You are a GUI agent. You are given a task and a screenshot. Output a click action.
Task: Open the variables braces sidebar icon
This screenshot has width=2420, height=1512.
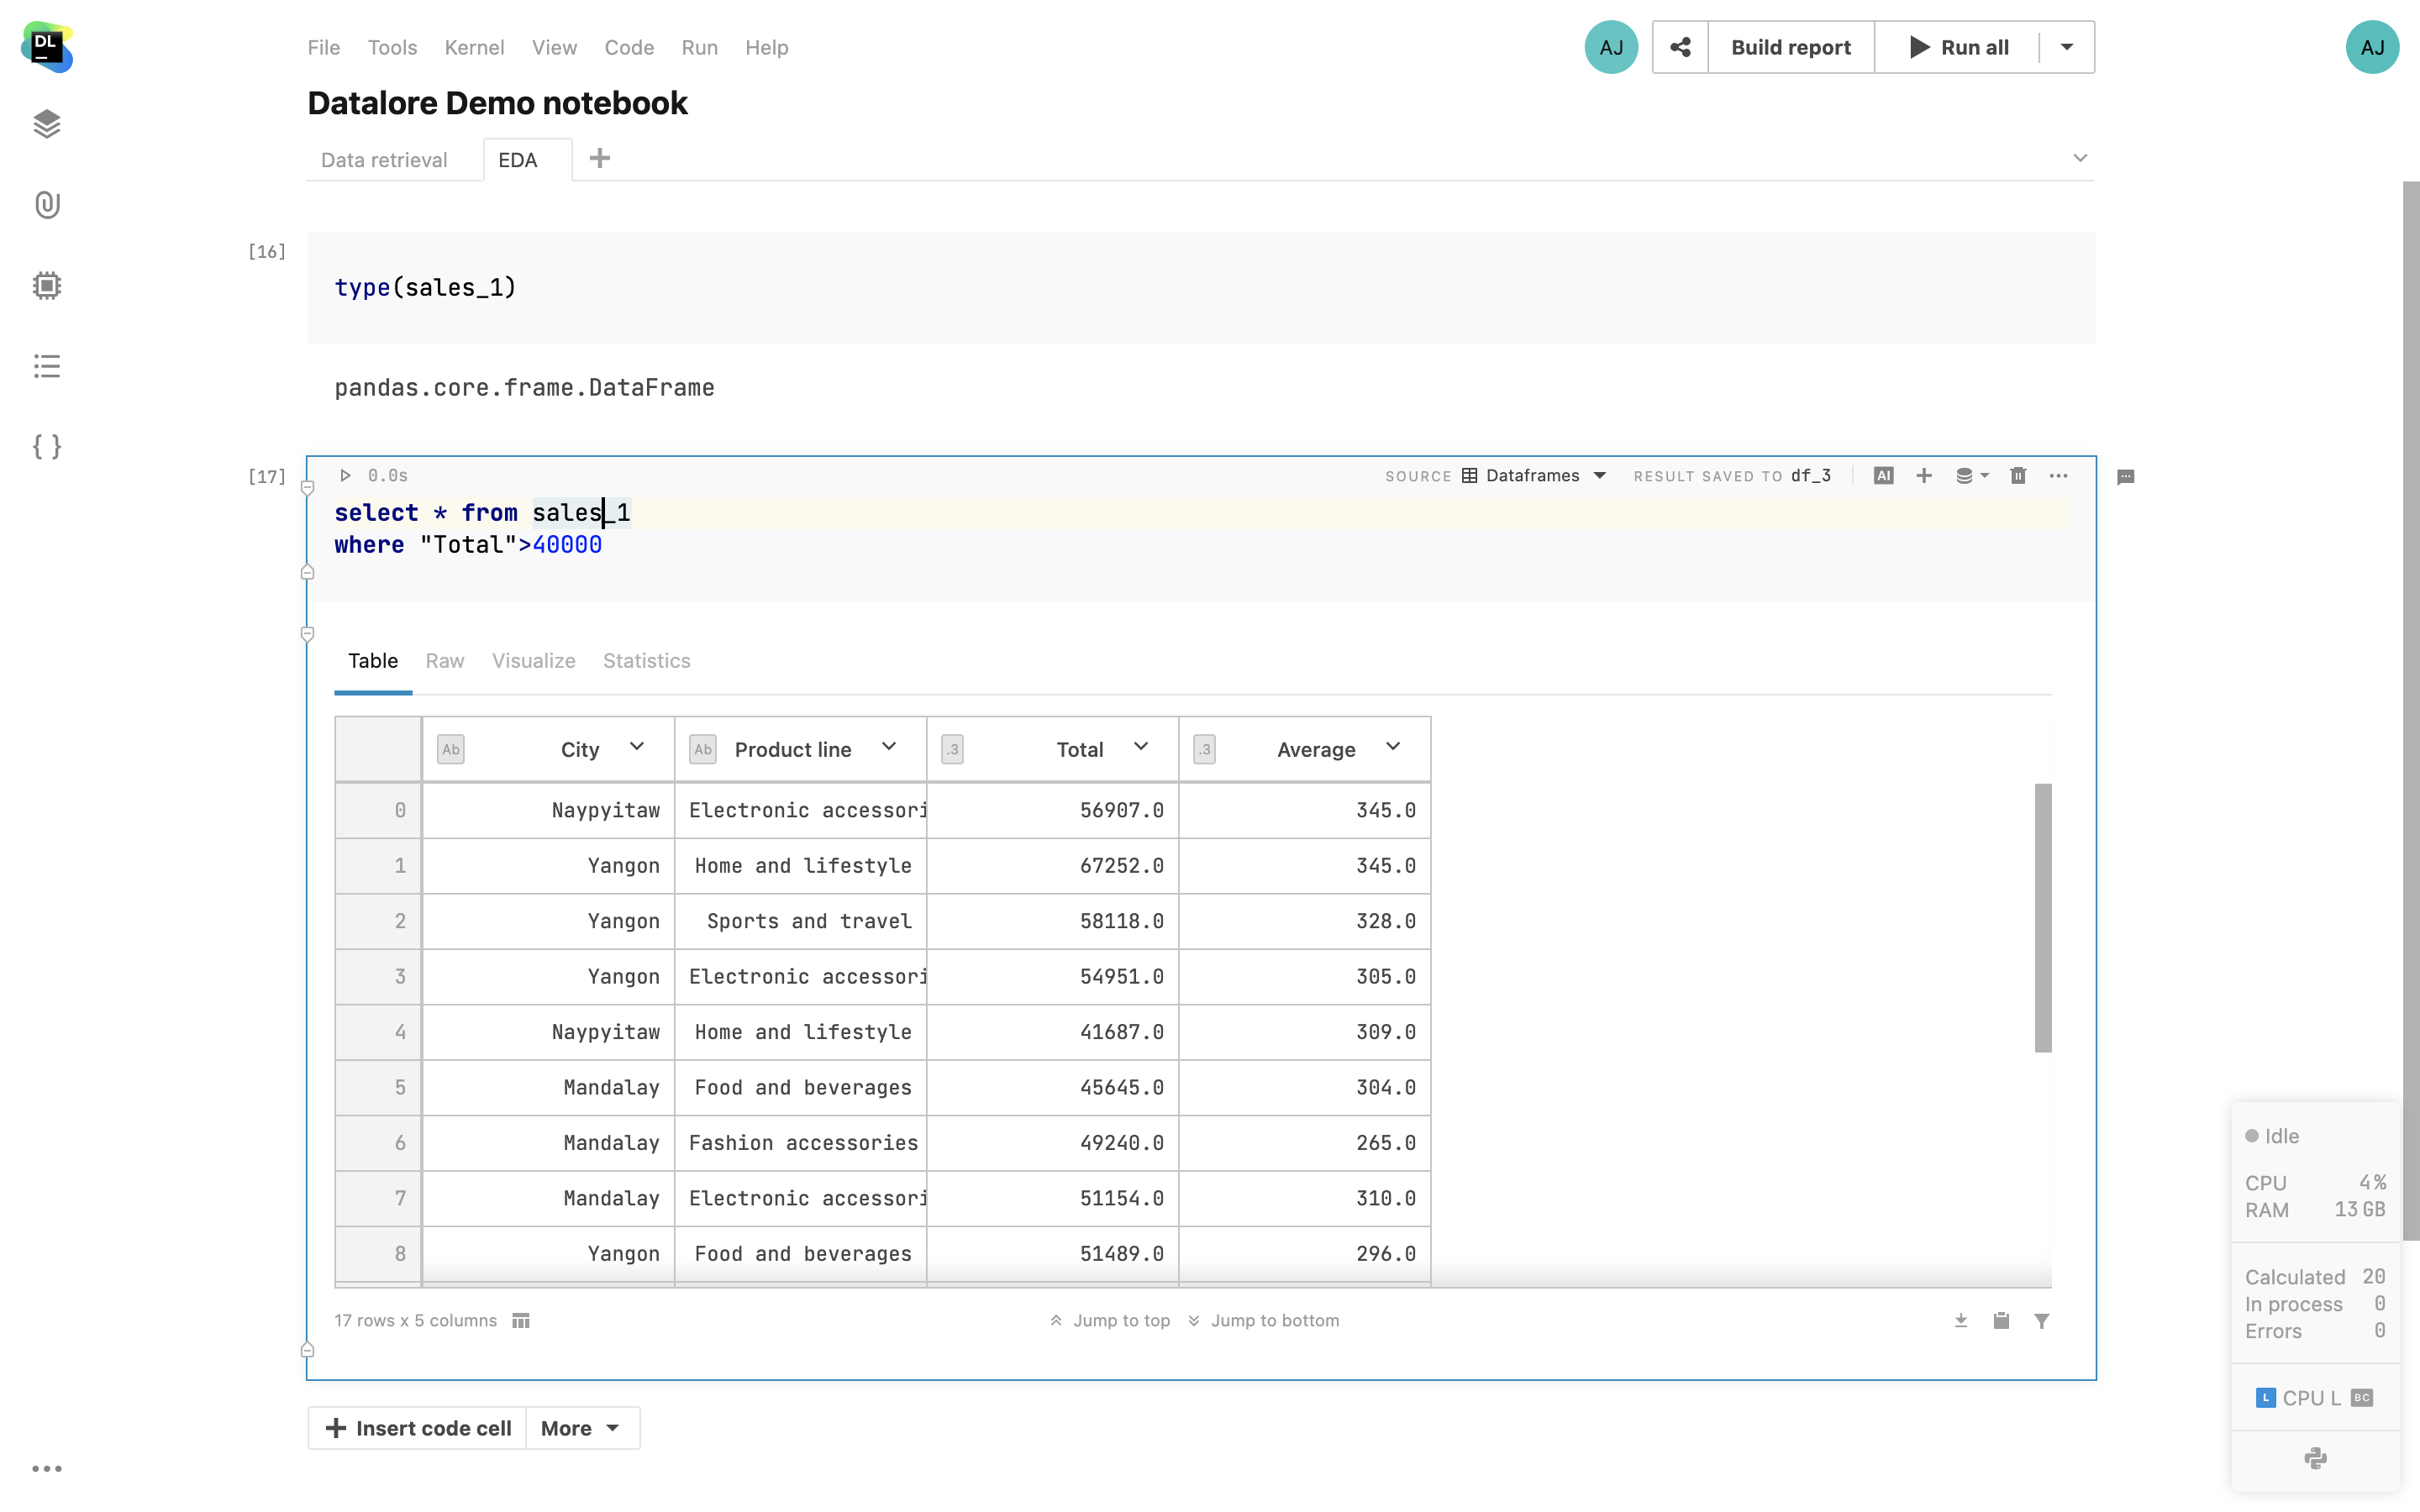pos(47,446)
